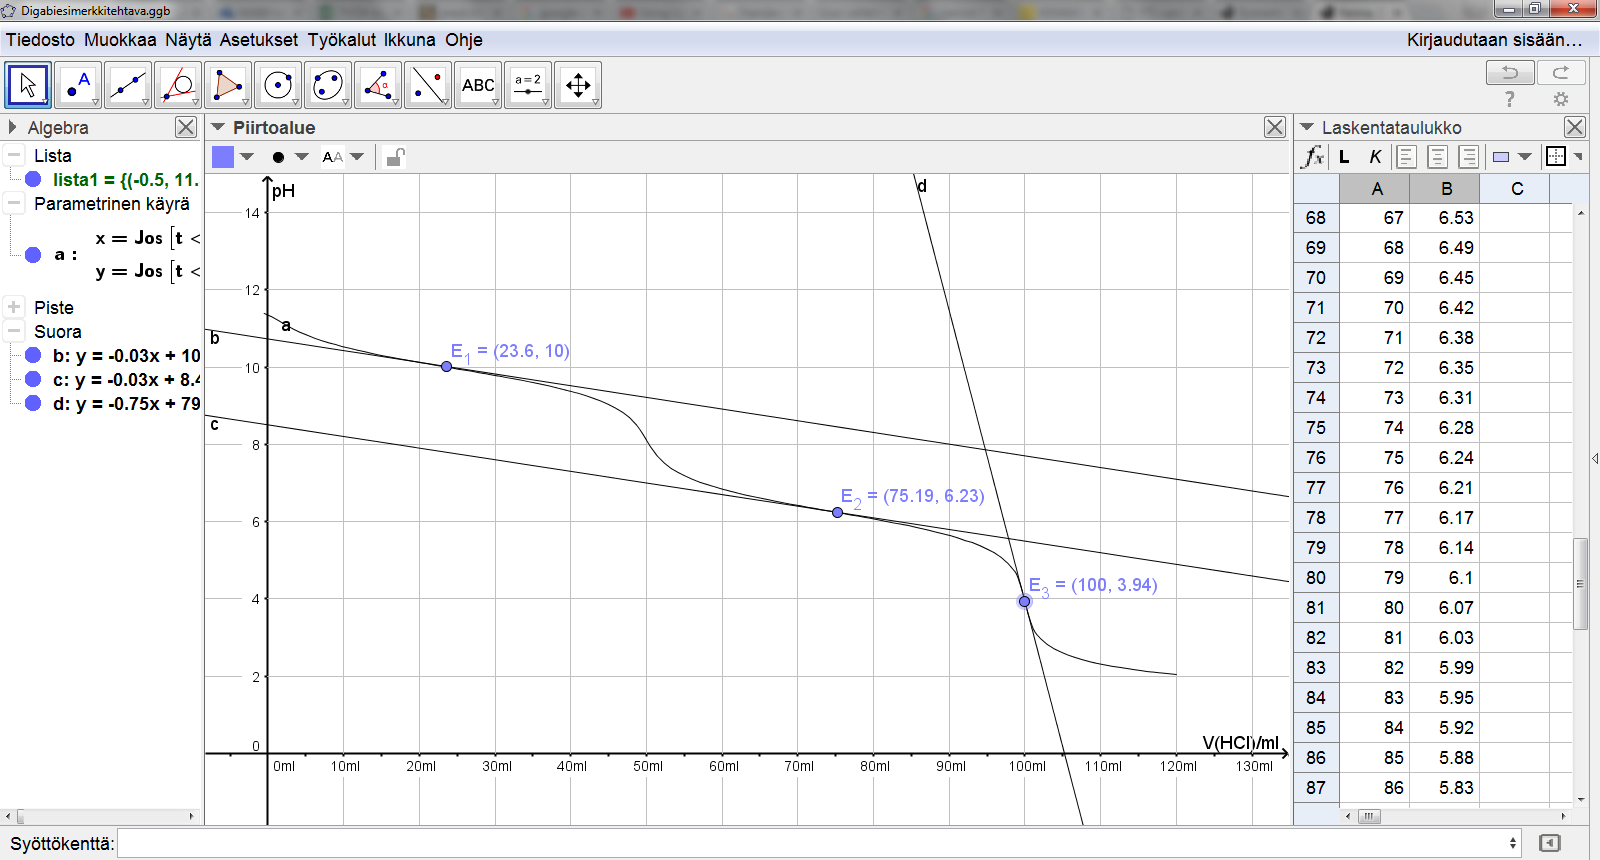Open the point style dropdown
Screen dimensions: 1600x860
tap(301, 157)
